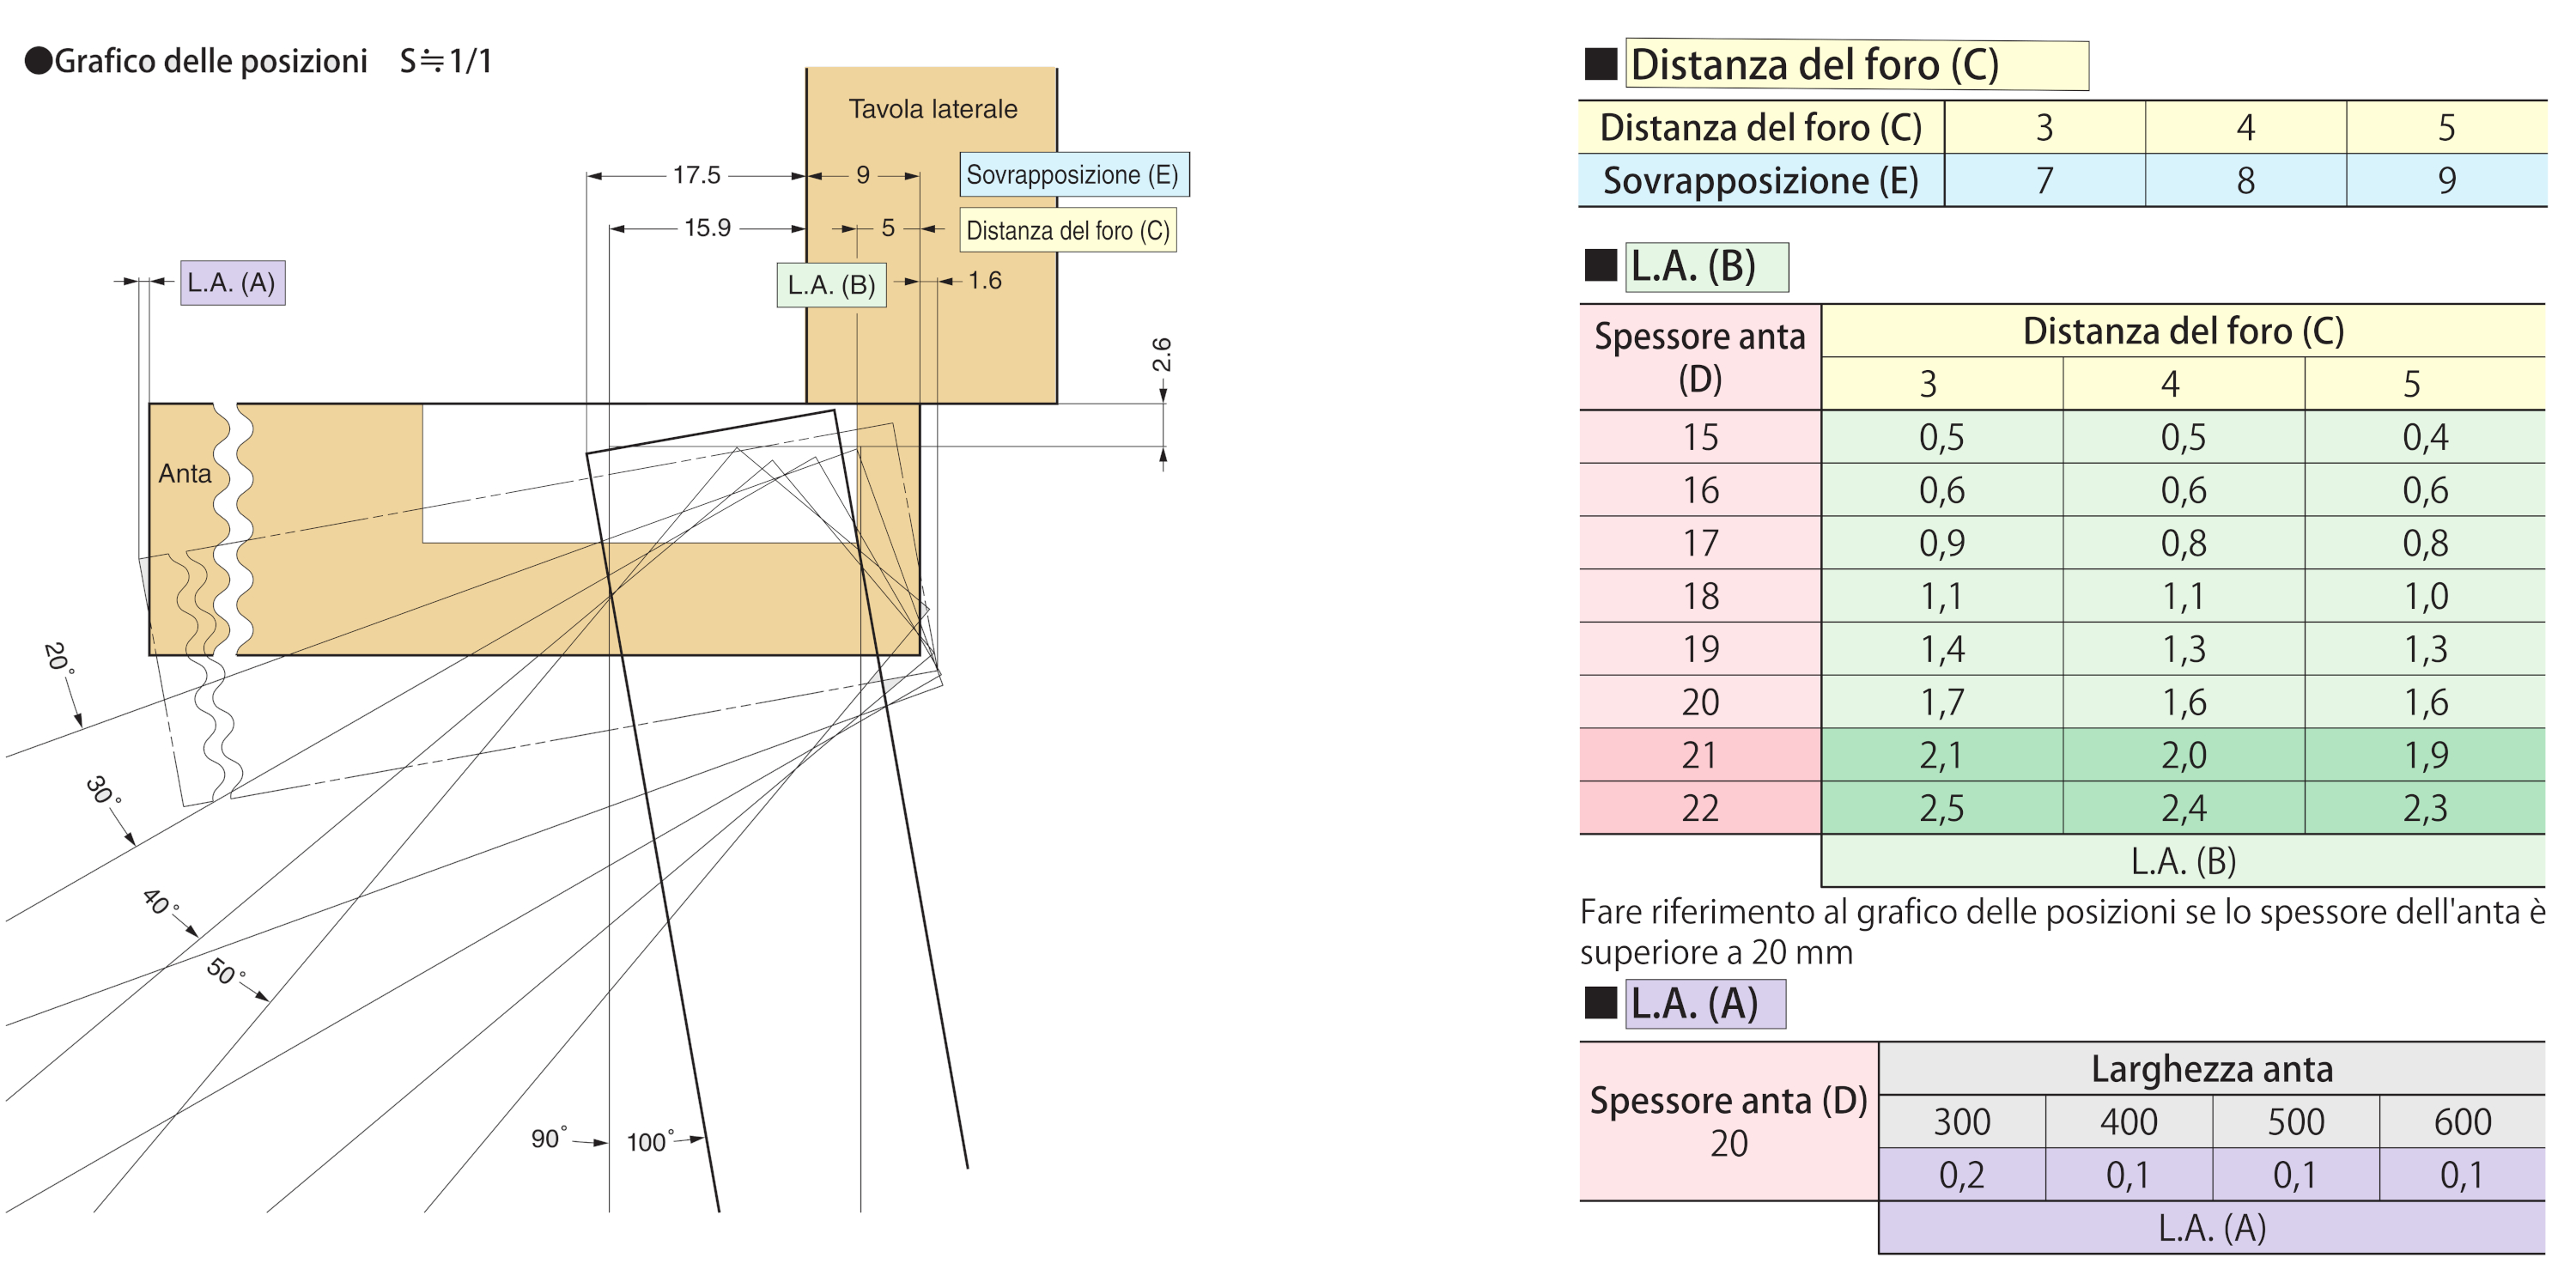The height and width of the screenshot is (1288, 2576).
Task: Click the 20° angle marker
Action: point(58,658)
